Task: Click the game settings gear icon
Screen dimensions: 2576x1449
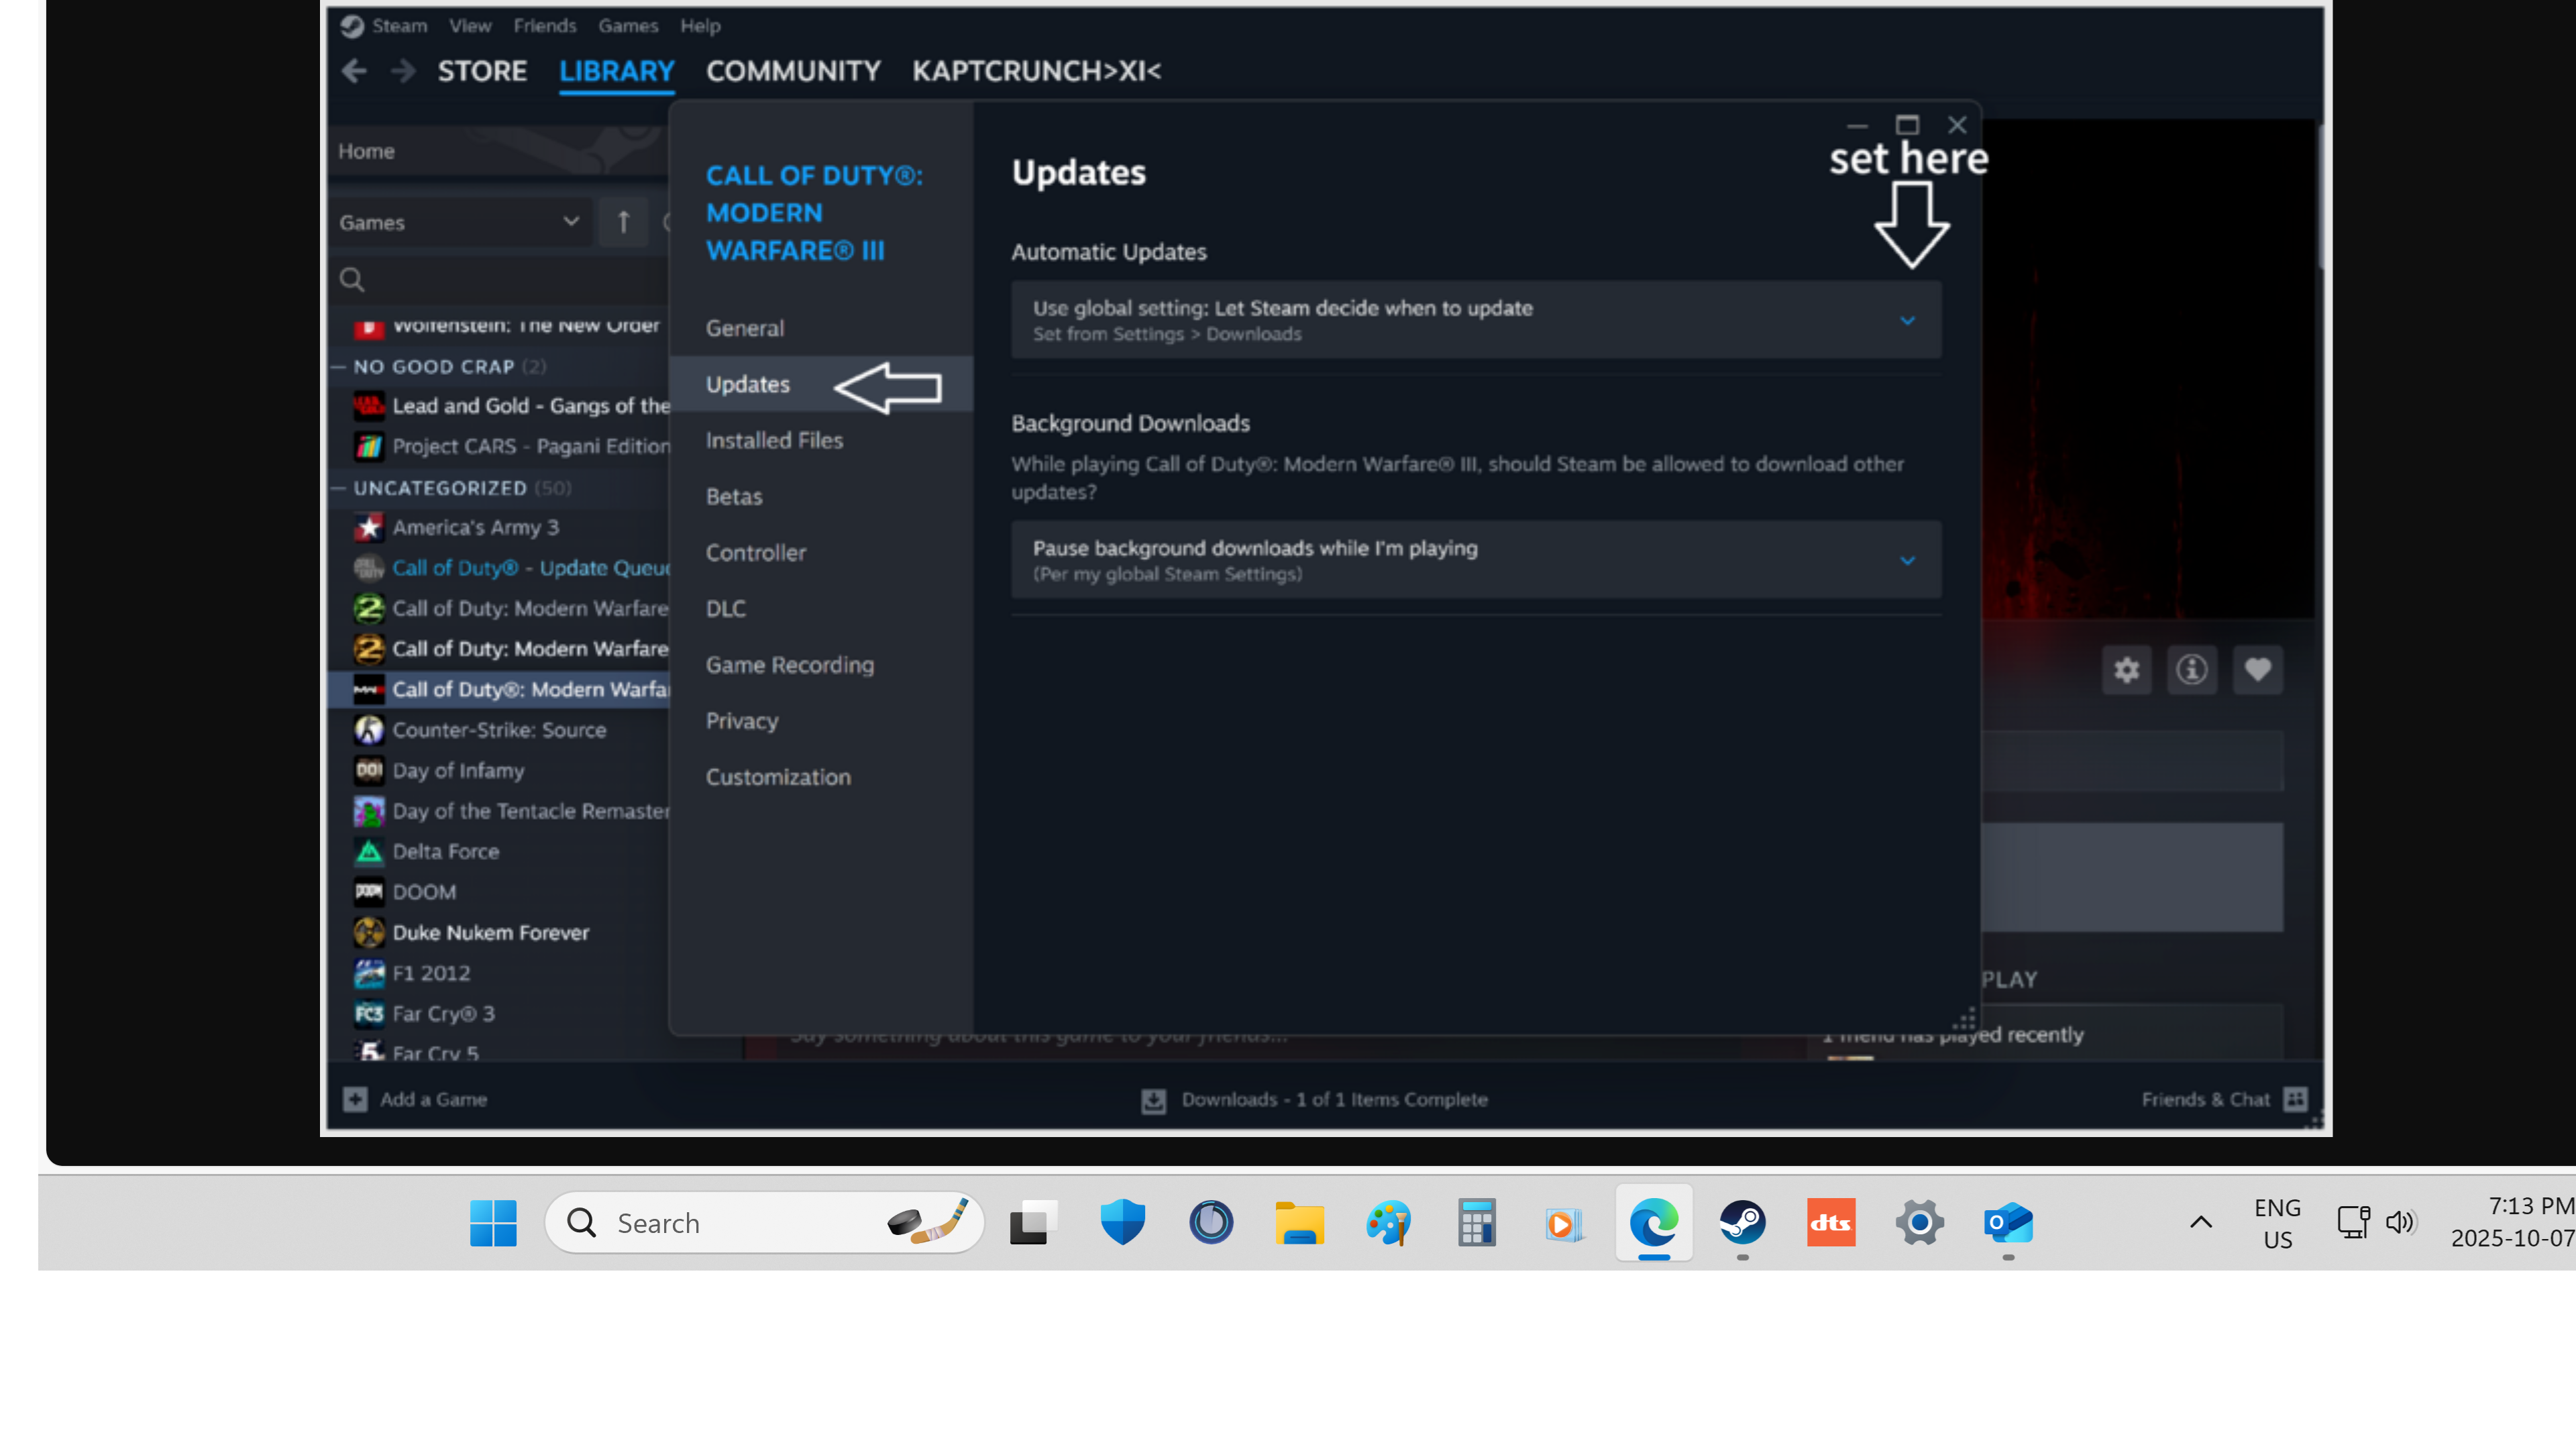Action: pos(2126,669)
